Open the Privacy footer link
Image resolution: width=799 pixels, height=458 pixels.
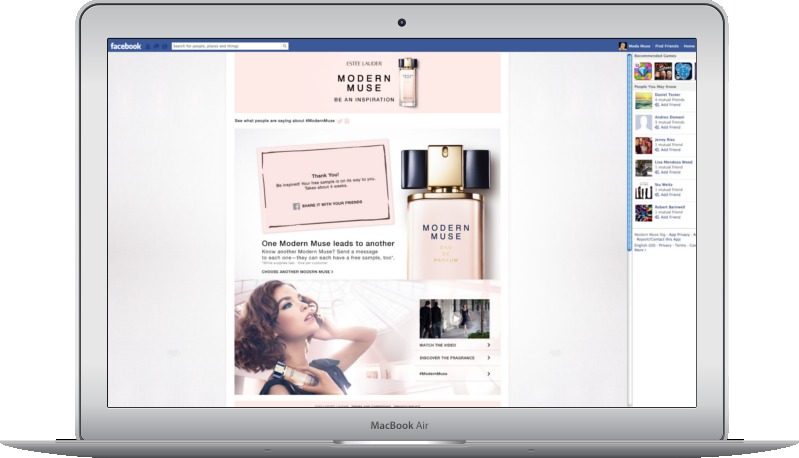pyautogui.click(x=665, y=246)
